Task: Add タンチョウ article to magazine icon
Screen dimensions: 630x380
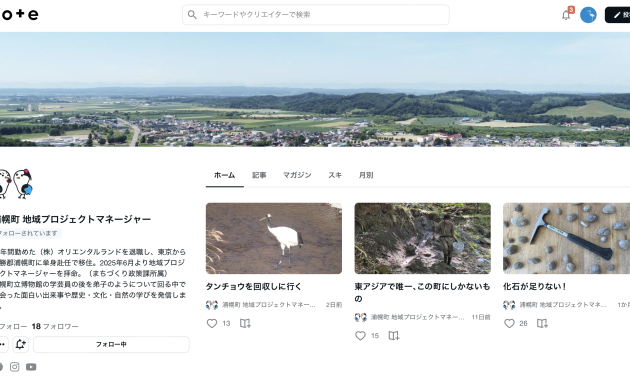Action: [245, 323]
